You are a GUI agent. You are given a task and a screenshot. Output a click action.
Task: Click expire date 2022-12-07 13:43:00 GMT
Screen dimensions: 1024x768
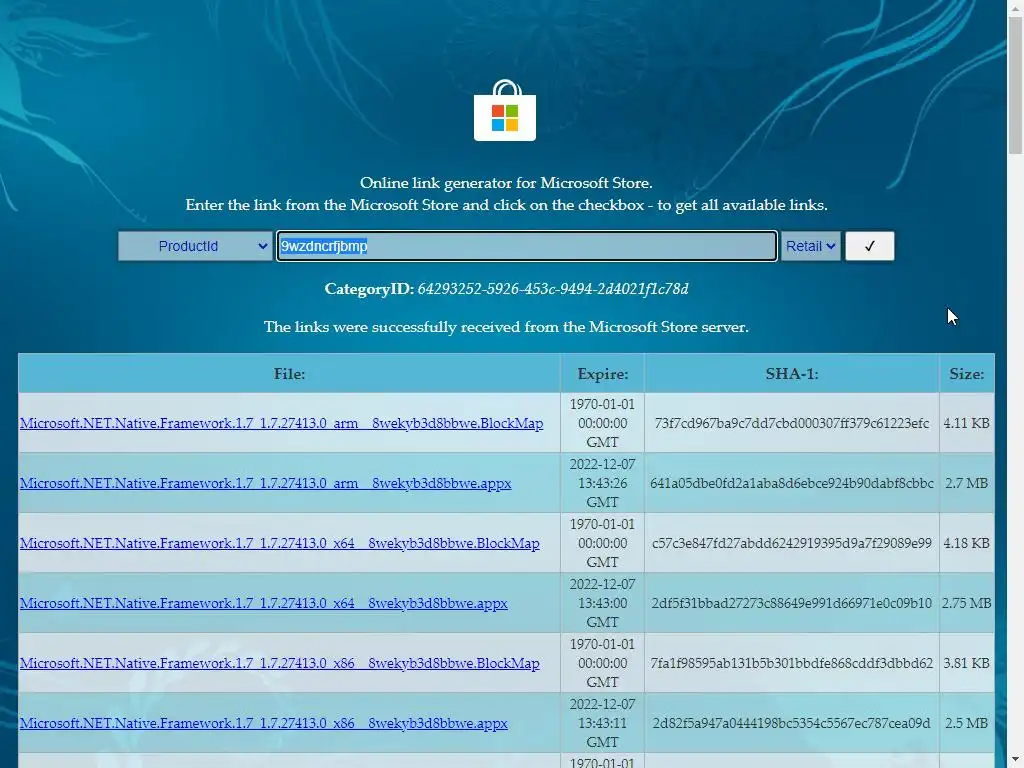(x=602, y=603)
